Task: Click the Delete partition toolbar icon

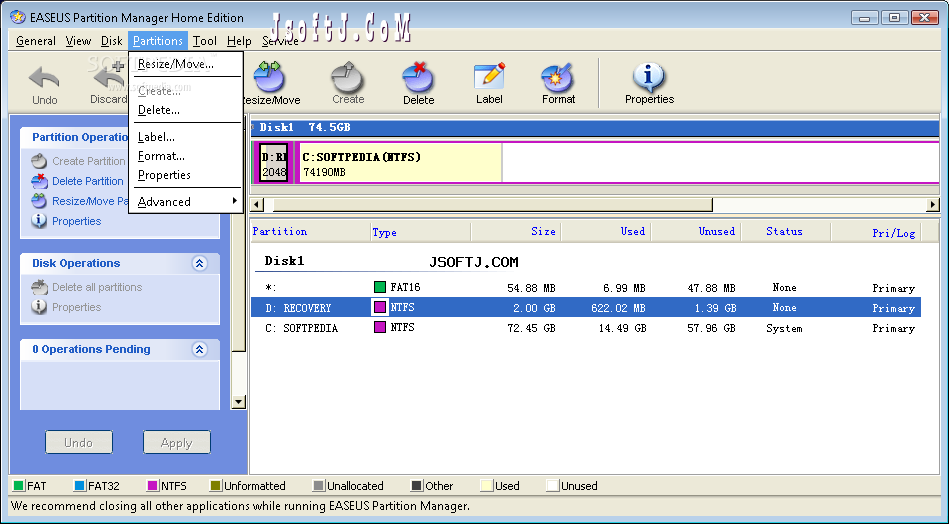Action: click(x=418, y=77)
